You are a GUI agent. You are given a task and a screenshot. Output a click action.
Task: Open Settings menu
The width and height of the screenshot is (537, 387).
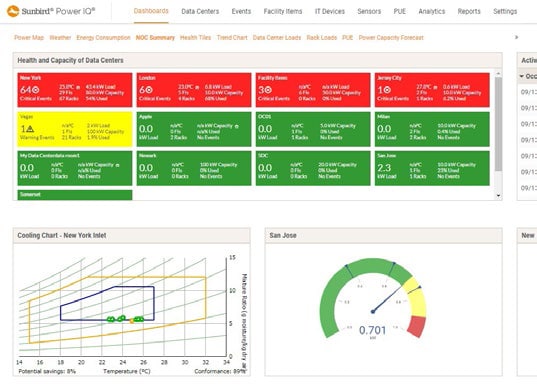point(505,11)
